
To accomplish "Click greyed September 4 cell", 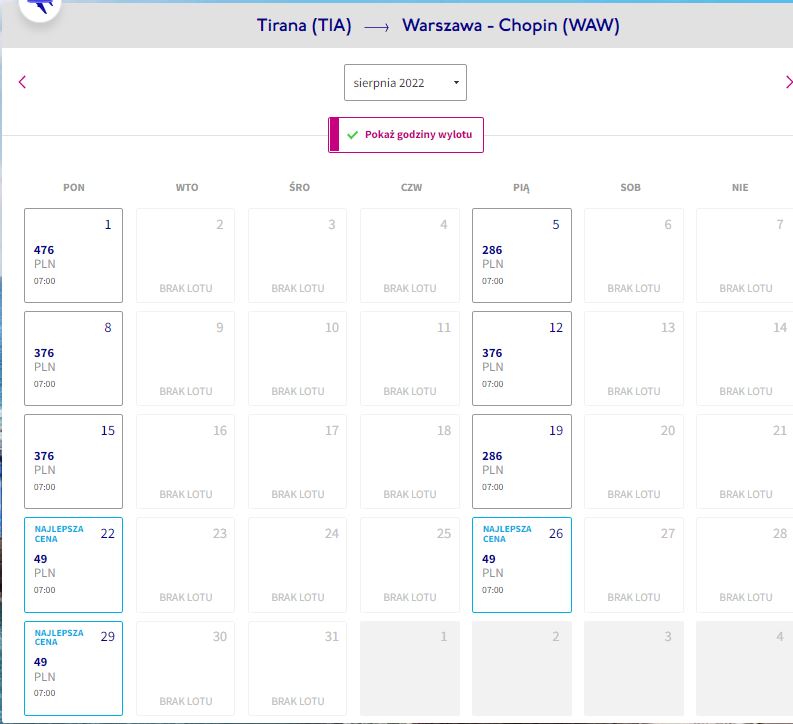I will pos(744,668).
